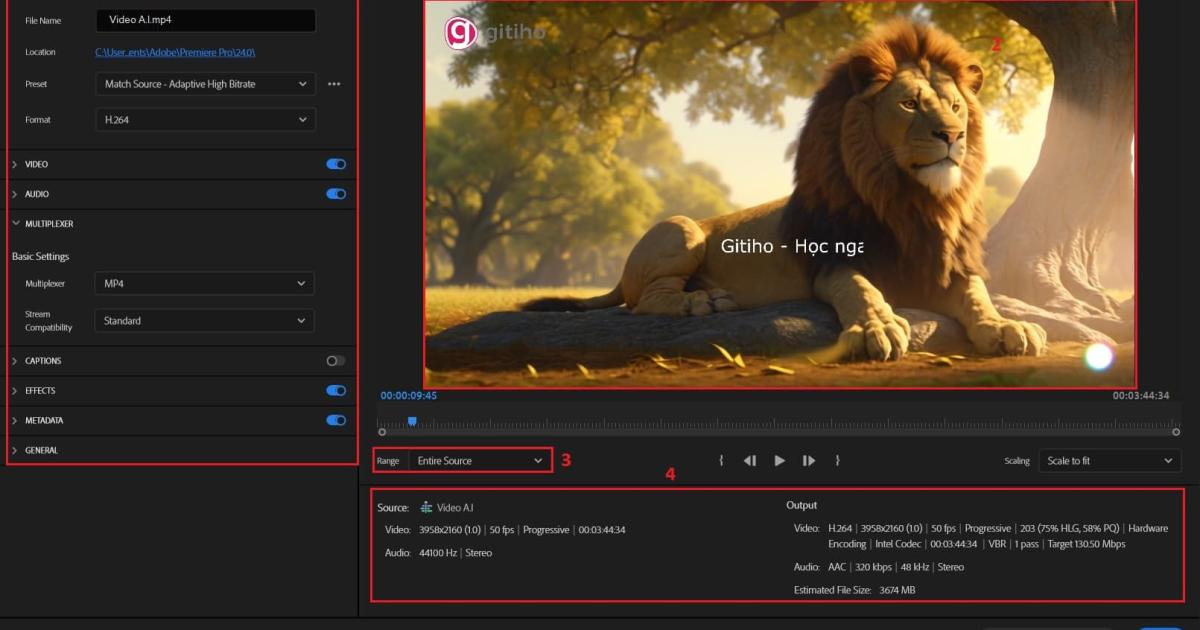Set the In point on the timeline
This screenshot has height=630, width=1200.
pos(721,460)
